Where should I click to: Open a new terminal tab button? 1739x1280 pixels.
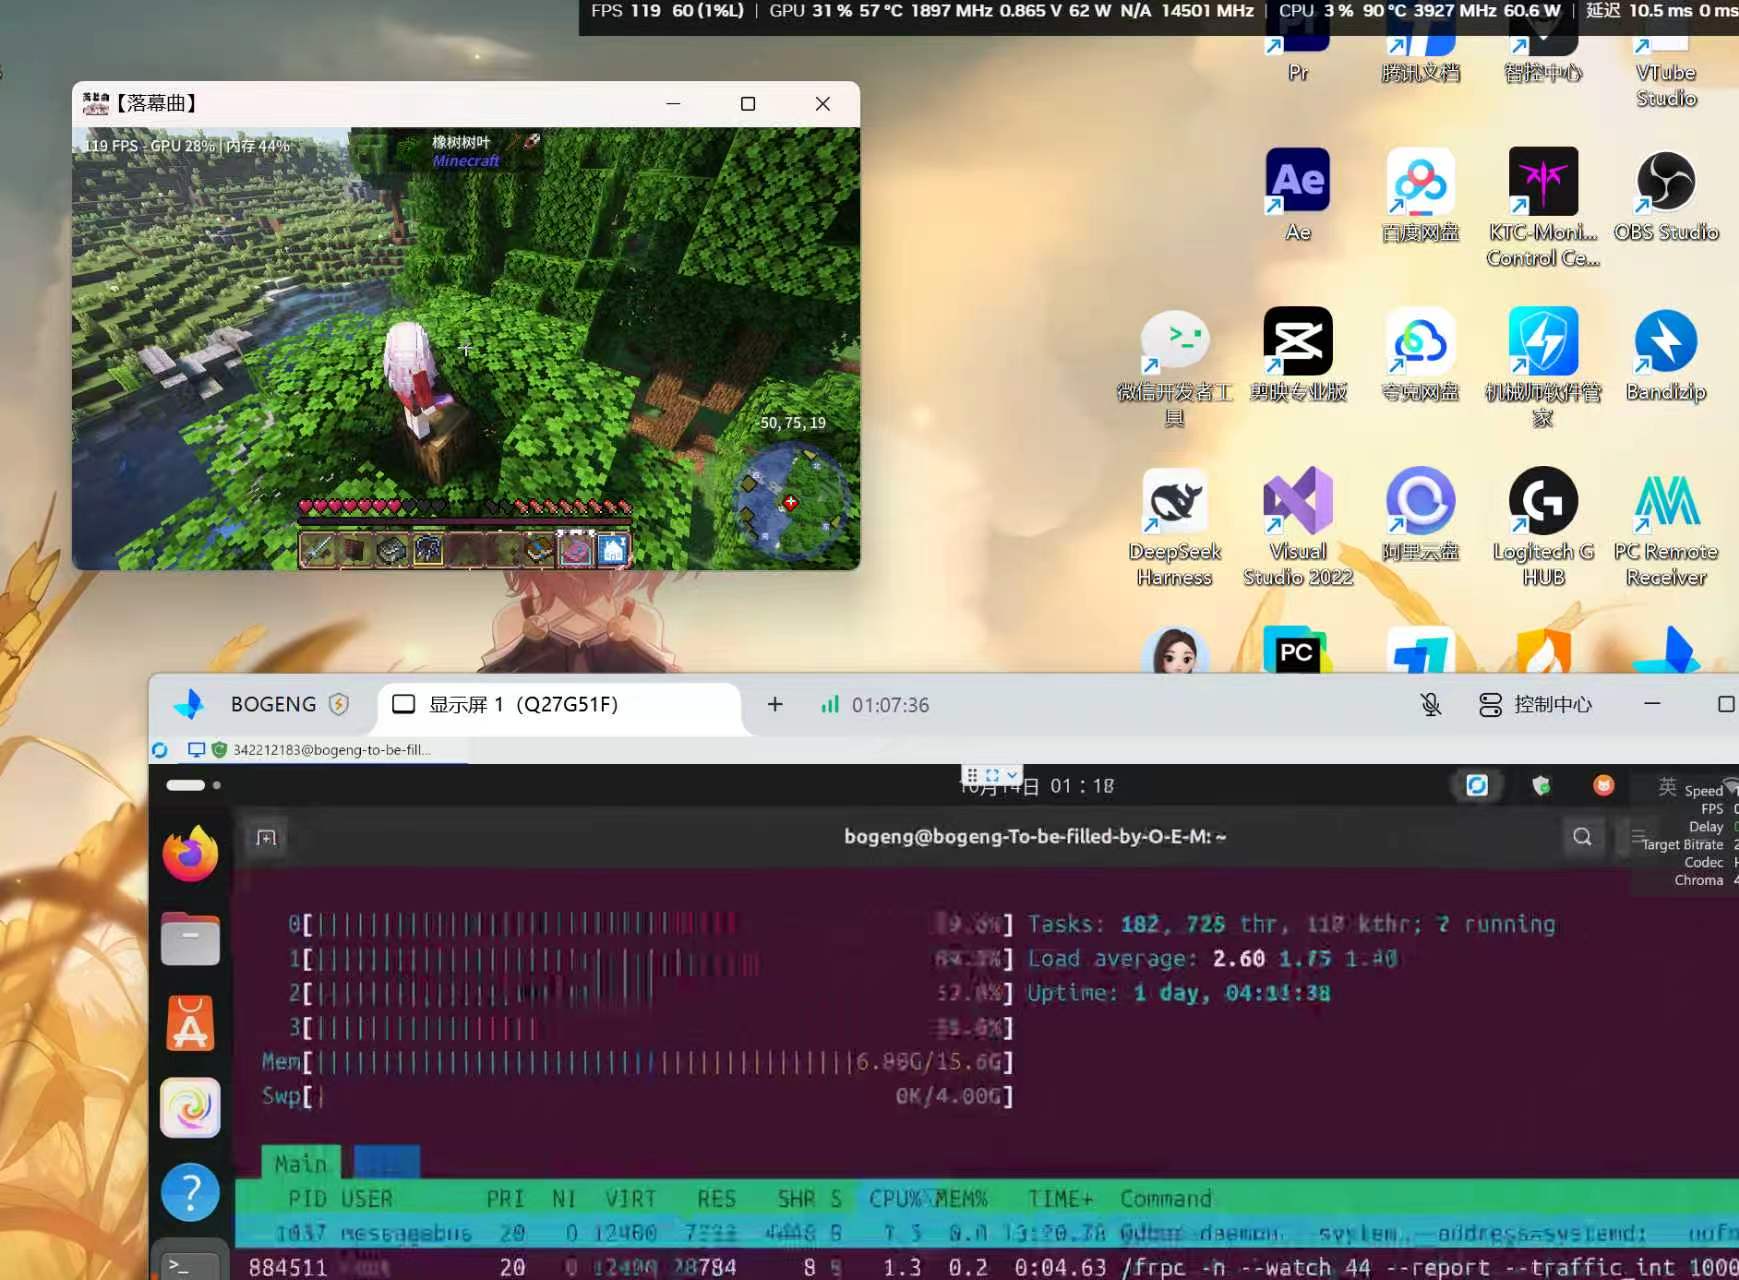coord(266,837)
